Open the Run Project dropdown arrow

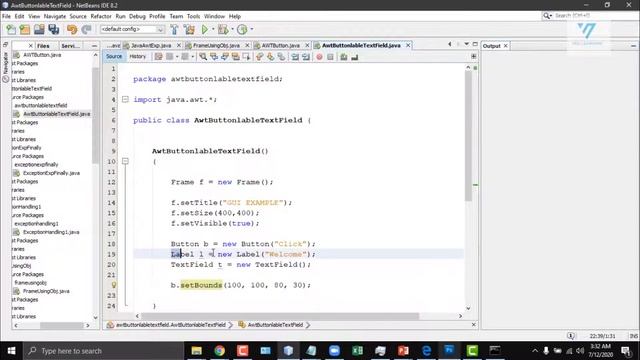(x=213, y=29)
